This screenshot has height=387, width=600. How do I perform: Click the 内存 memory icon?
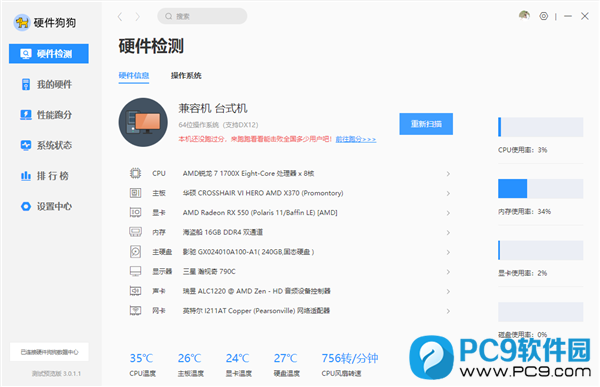135,232
